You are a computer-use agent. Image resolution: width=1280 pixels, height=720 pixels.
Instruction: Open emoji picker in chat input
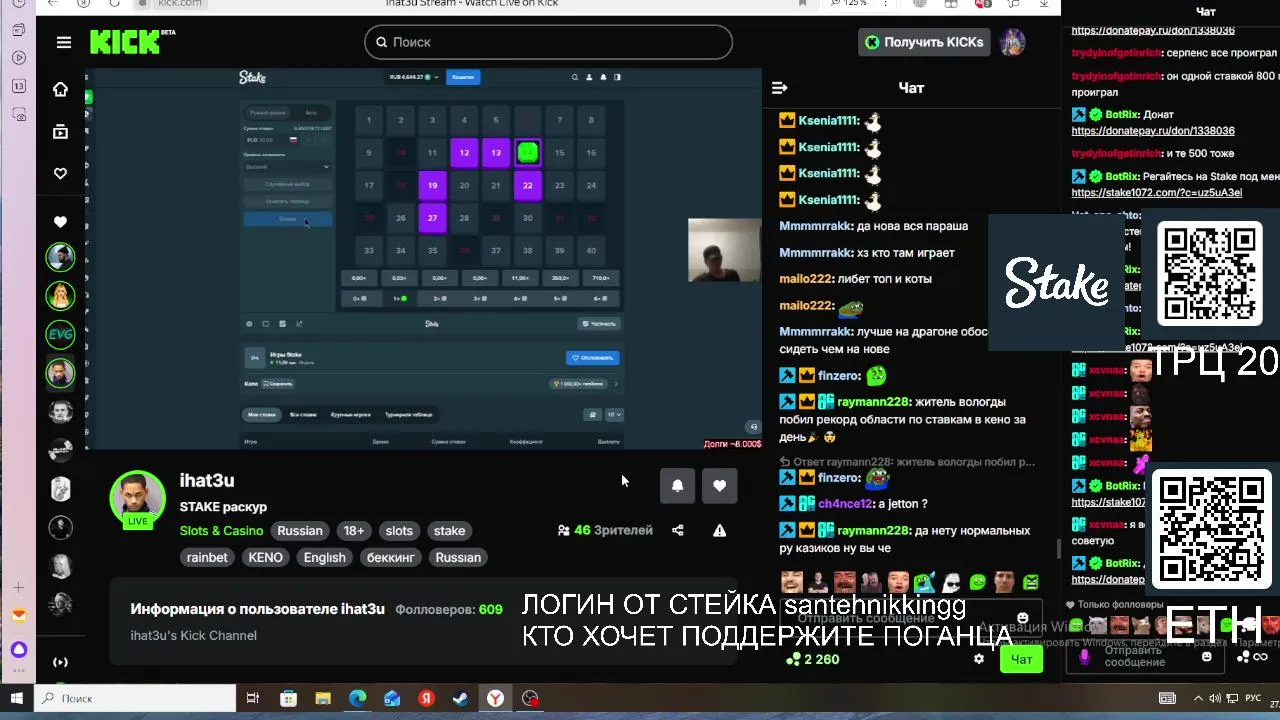point(1022,619)
